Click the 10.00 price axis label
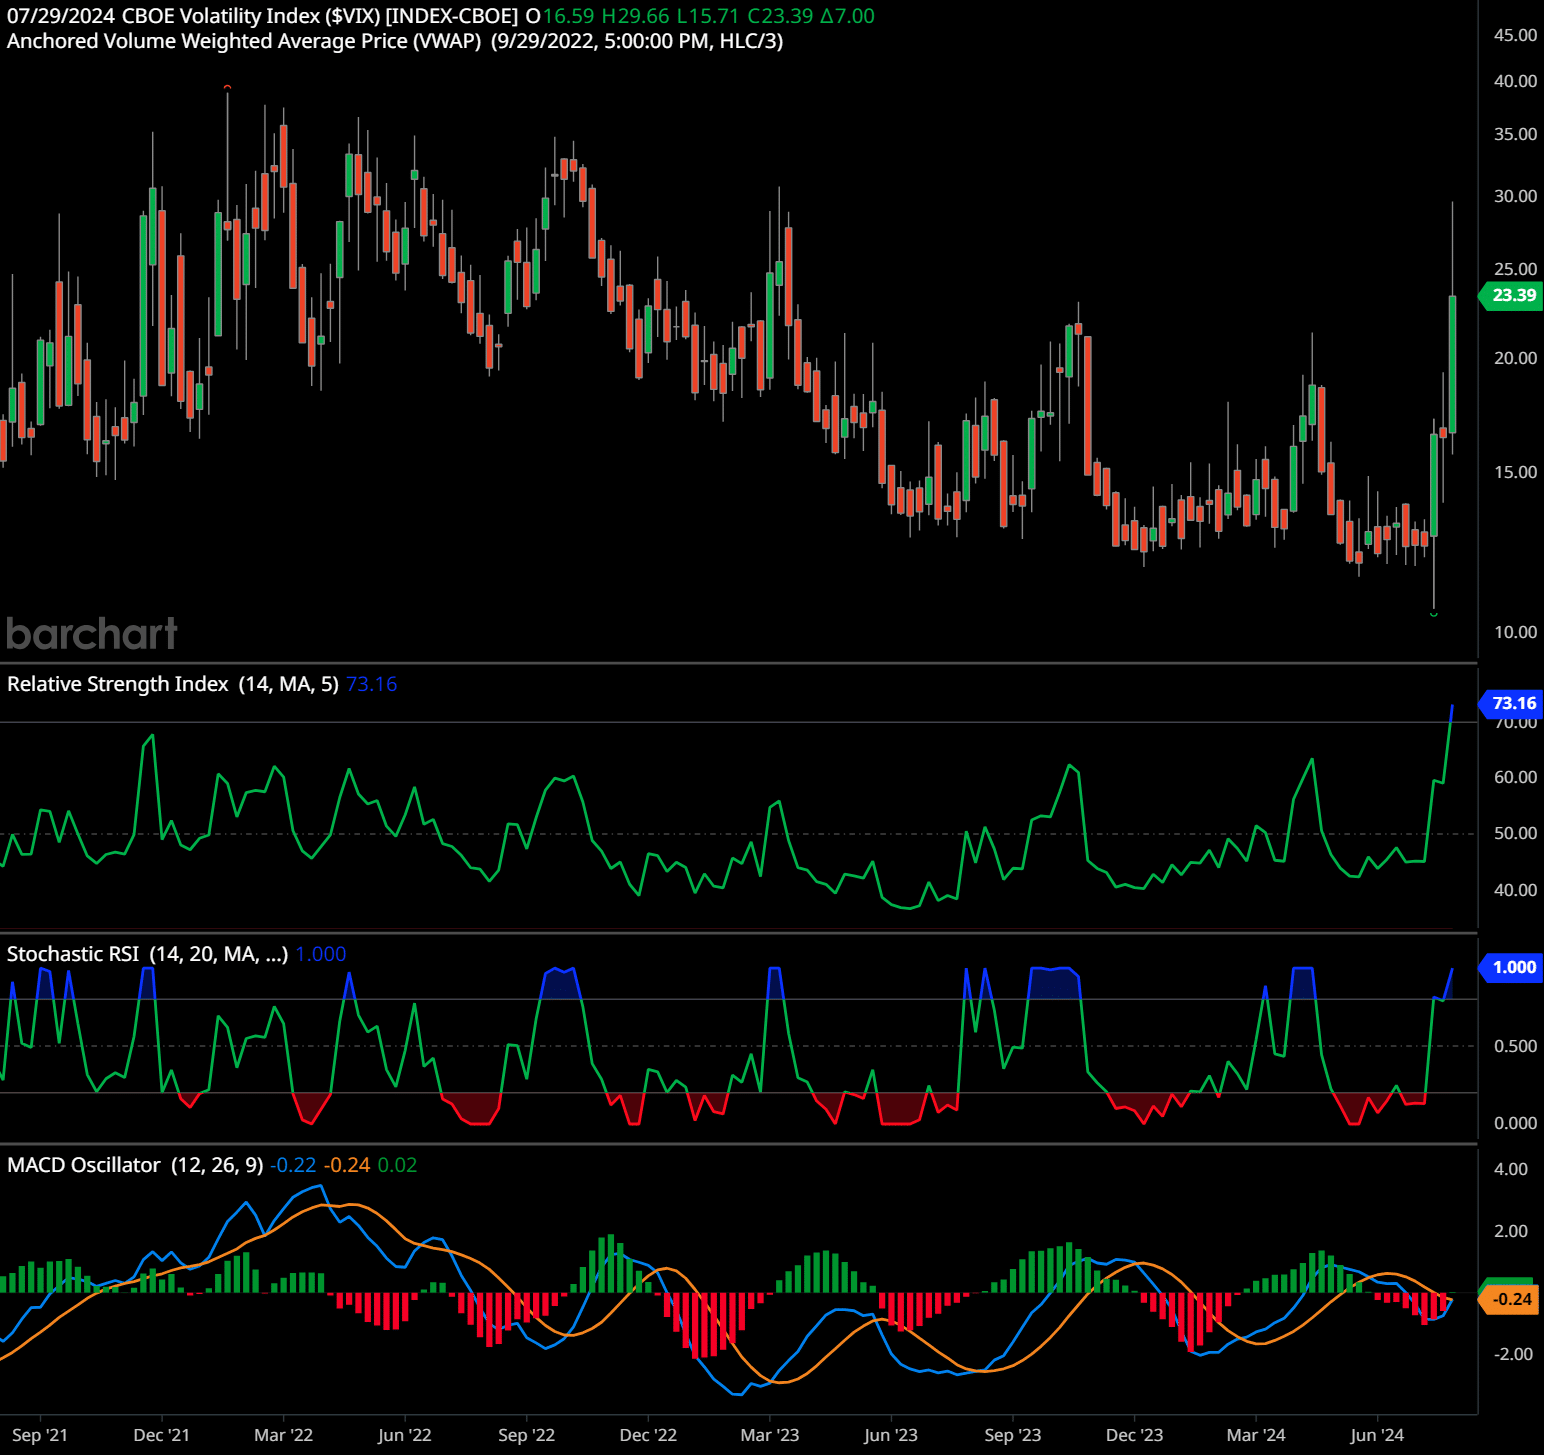 [1515, 632]
